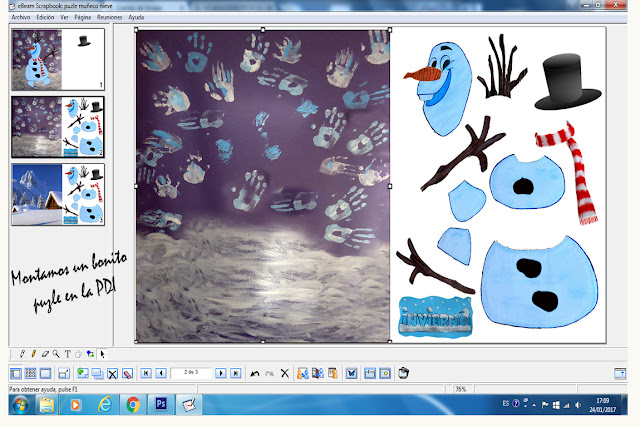Open the Página menu
Screen dimensions: 640x427
(x=82, y=17)
